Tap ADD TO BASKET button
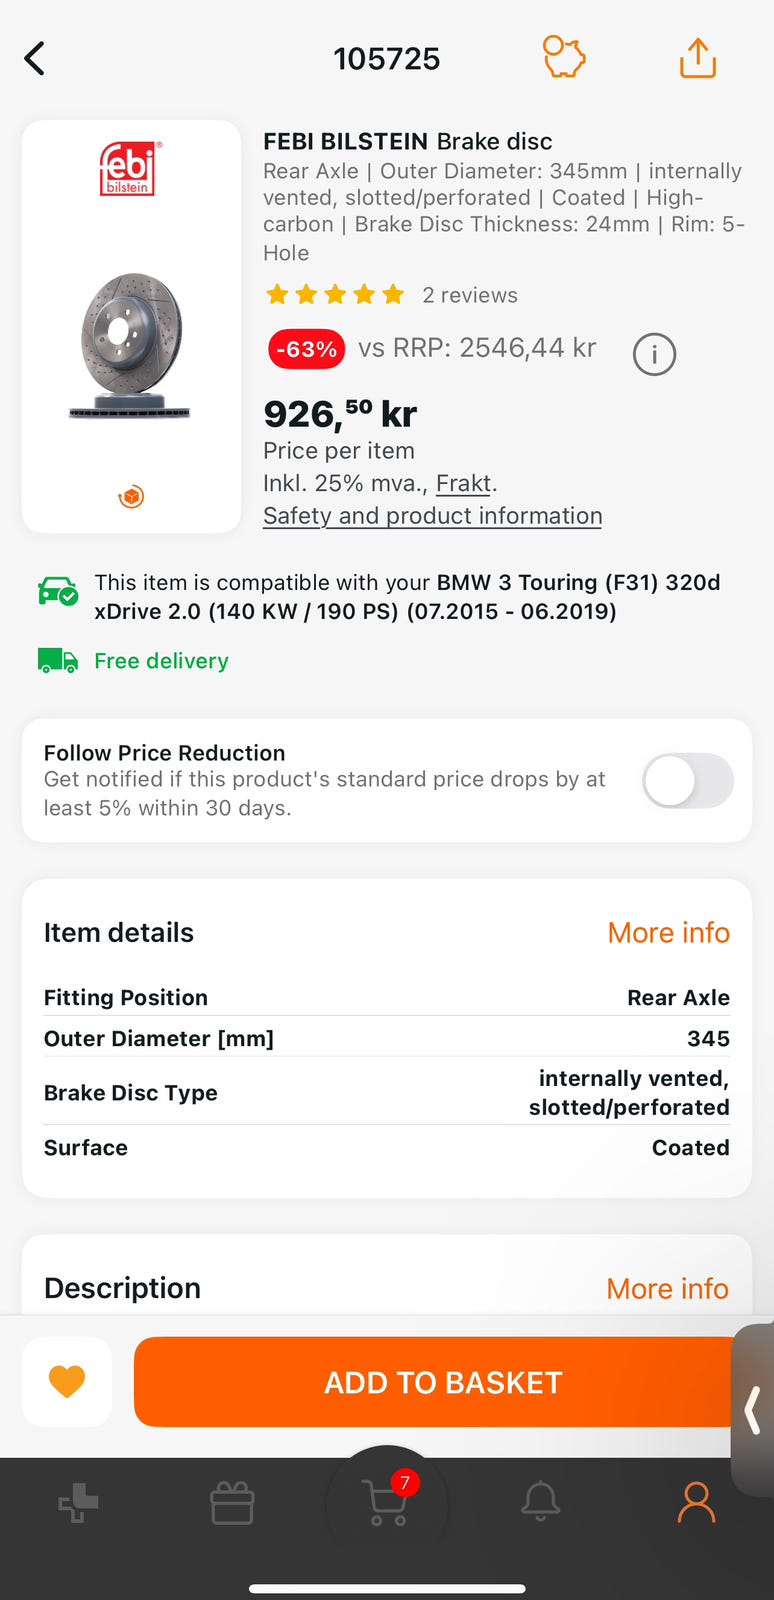Image resolution: width=774 pixels, height=1600 pixels. [443, 1382]
